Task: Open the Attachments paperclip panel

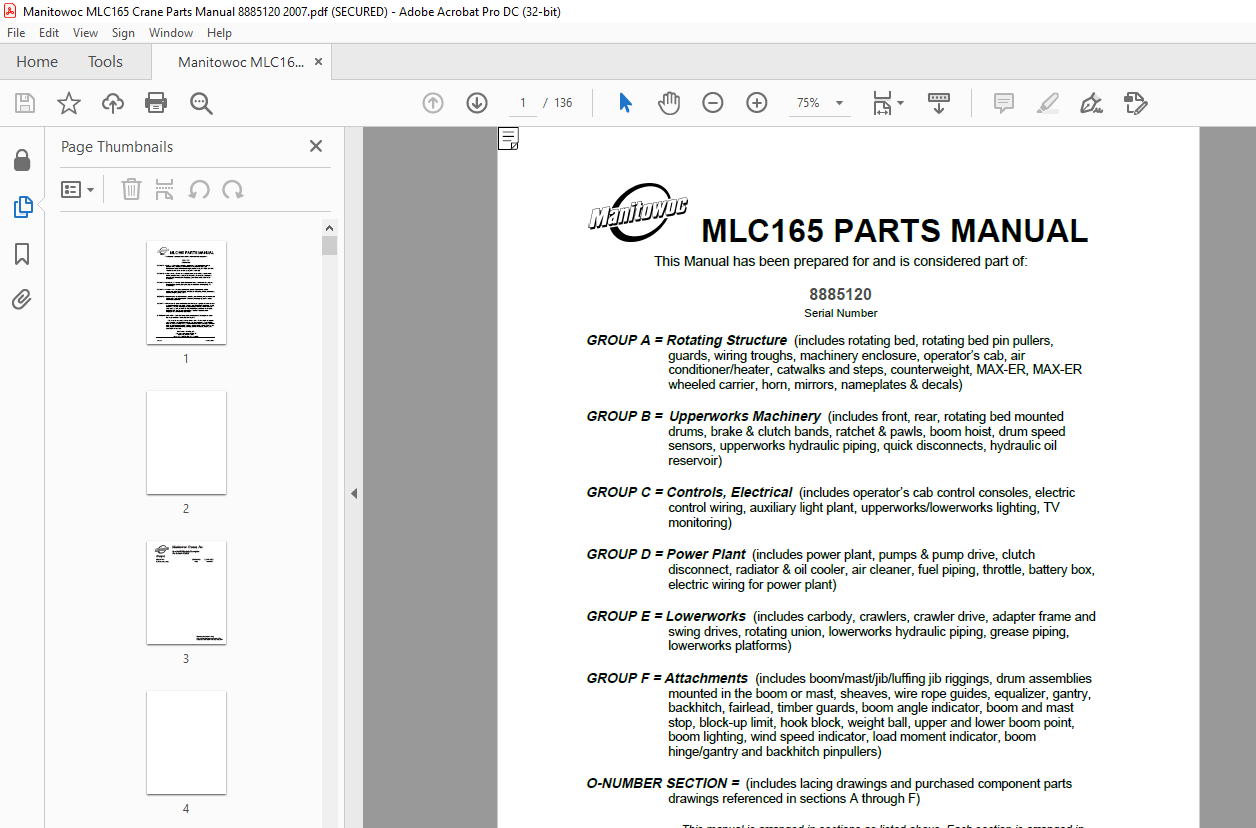Action: click(x=22, y=300)
